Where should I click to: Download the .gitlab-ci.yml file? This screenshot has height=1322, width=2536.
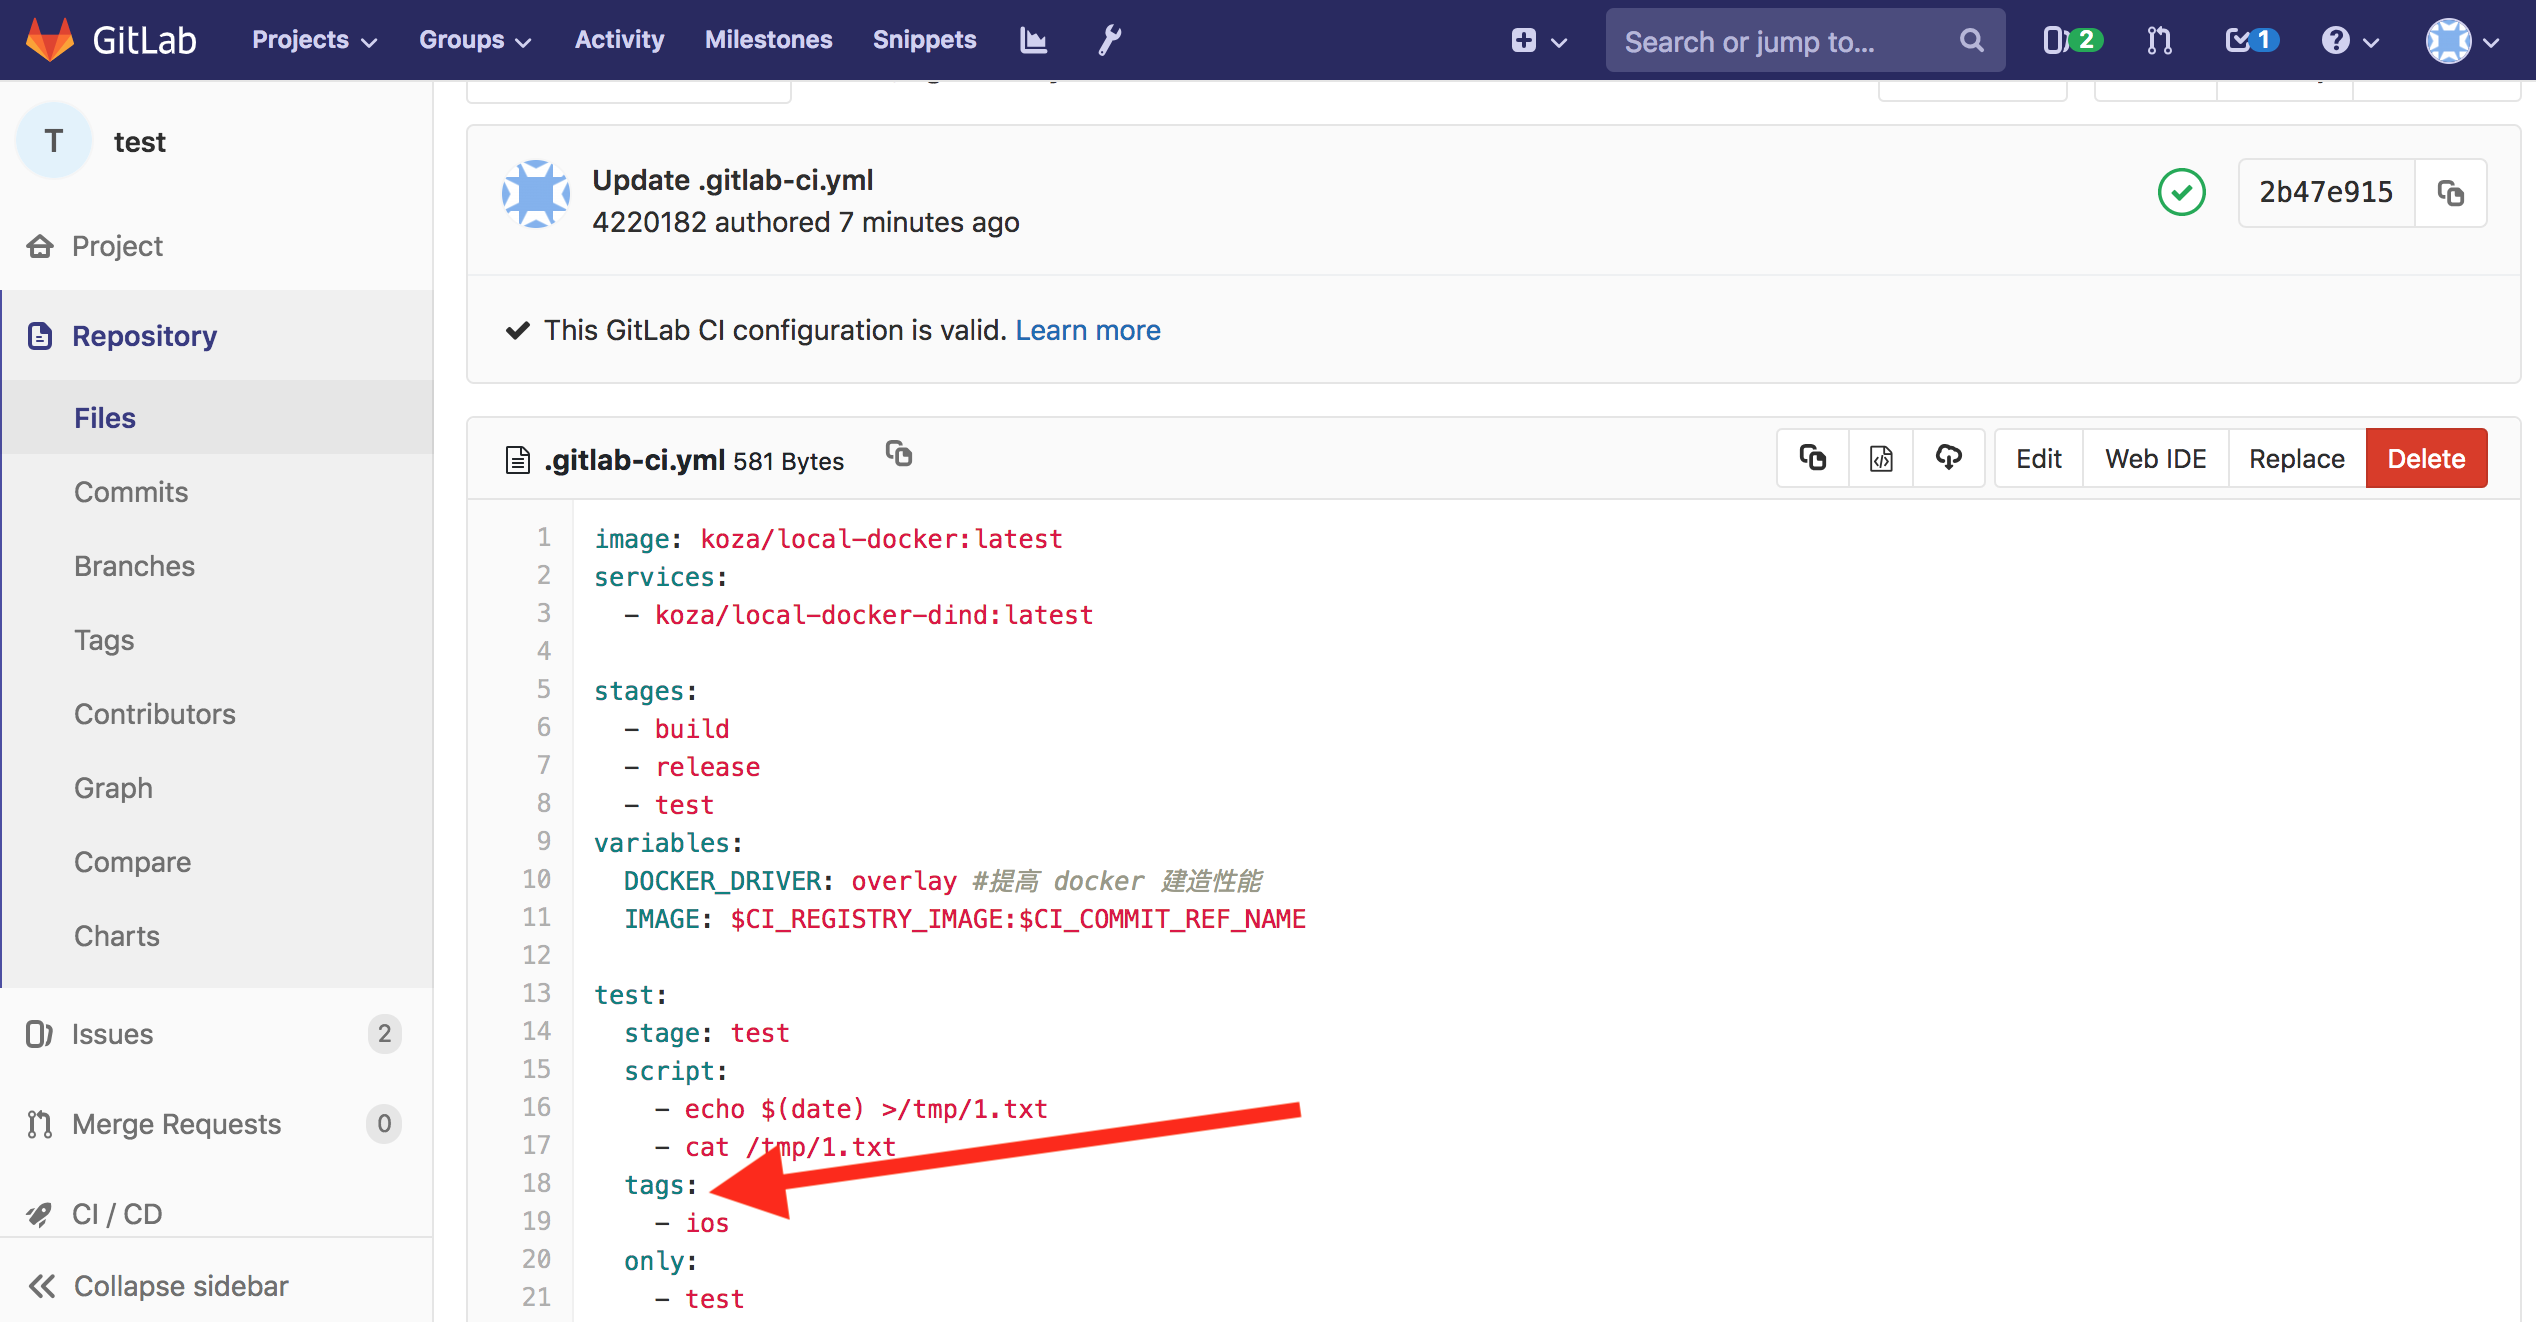(x=1948, y=459)
